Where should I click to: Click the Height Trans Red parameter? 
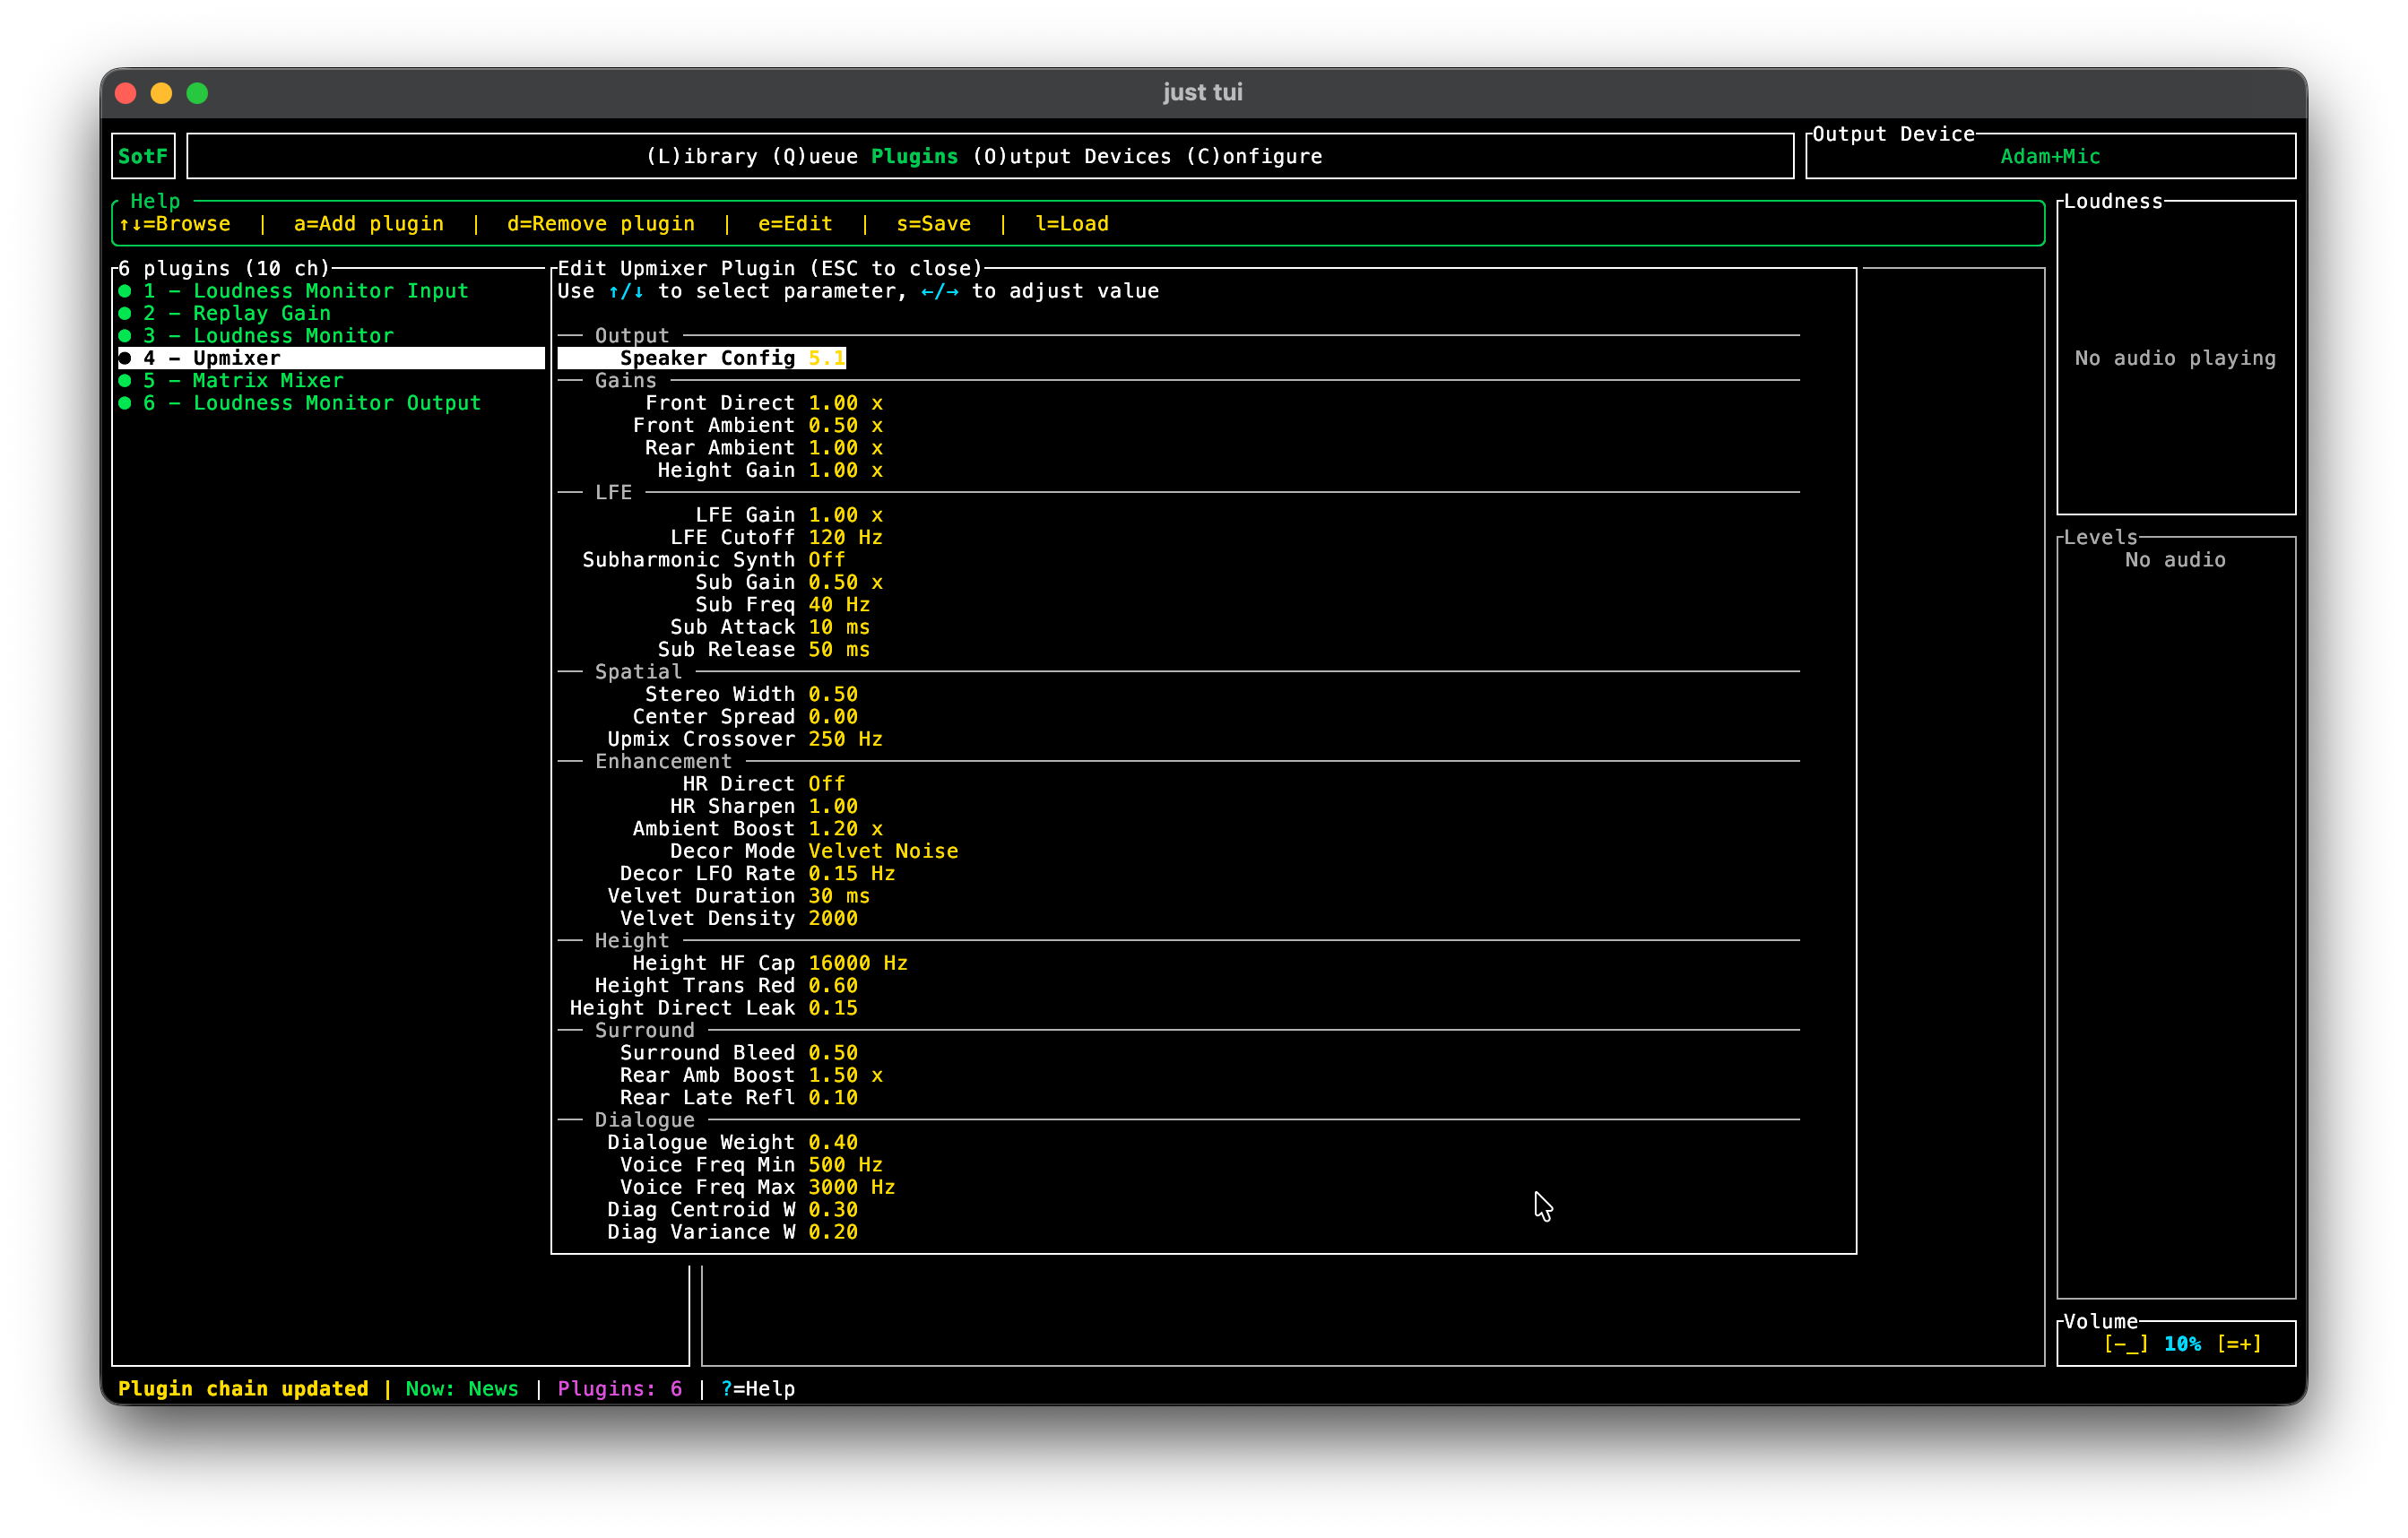click(726, 986)
